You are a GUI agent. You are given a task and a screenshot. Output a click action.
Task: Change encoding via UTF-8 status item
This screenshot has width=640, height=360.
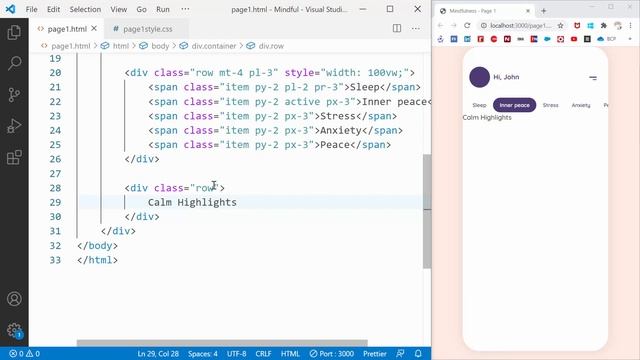click(x=236, y=353)
